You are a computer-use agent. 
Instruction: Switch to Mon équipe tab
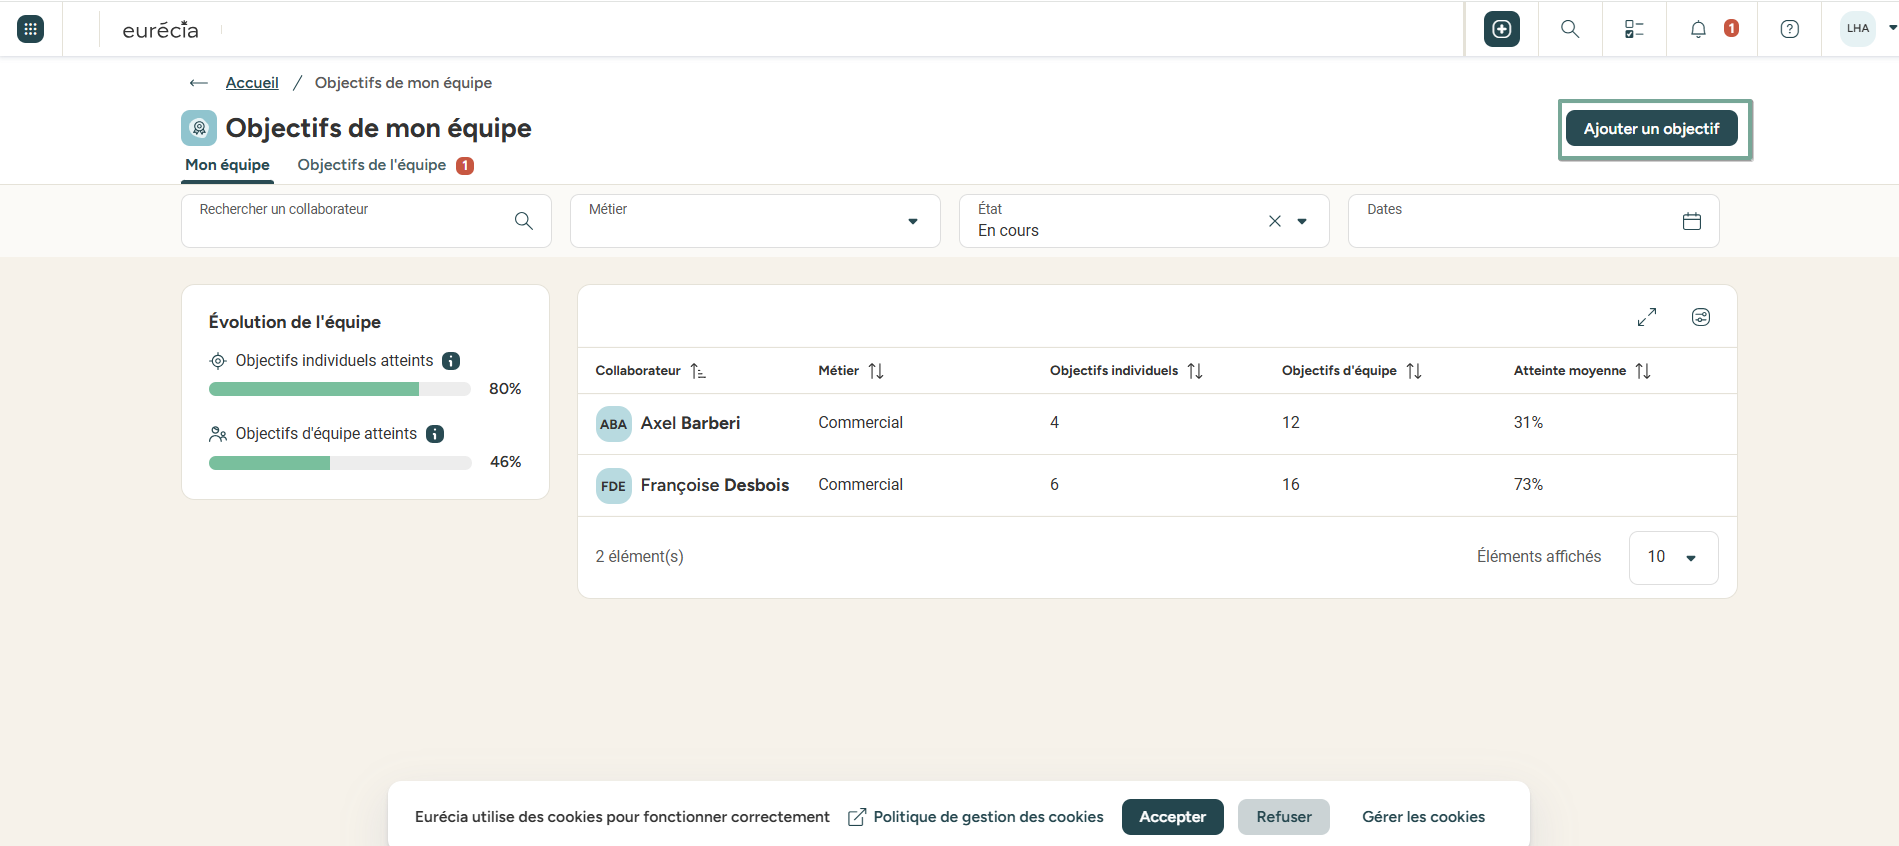point(228,165)
